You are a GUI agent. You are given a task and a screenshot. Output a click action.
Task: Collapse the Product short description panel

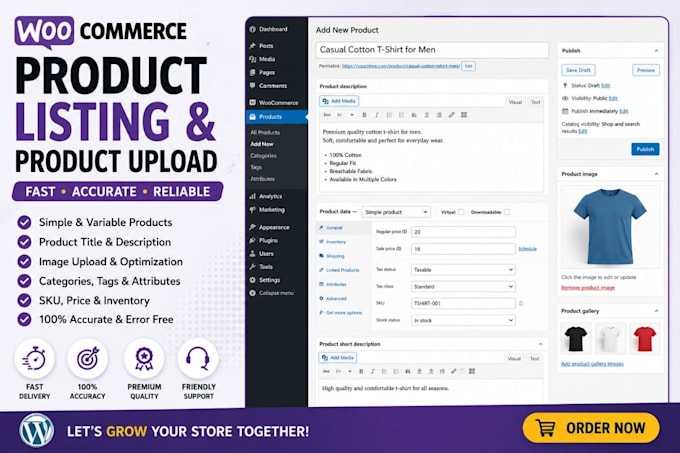[540, 344]
